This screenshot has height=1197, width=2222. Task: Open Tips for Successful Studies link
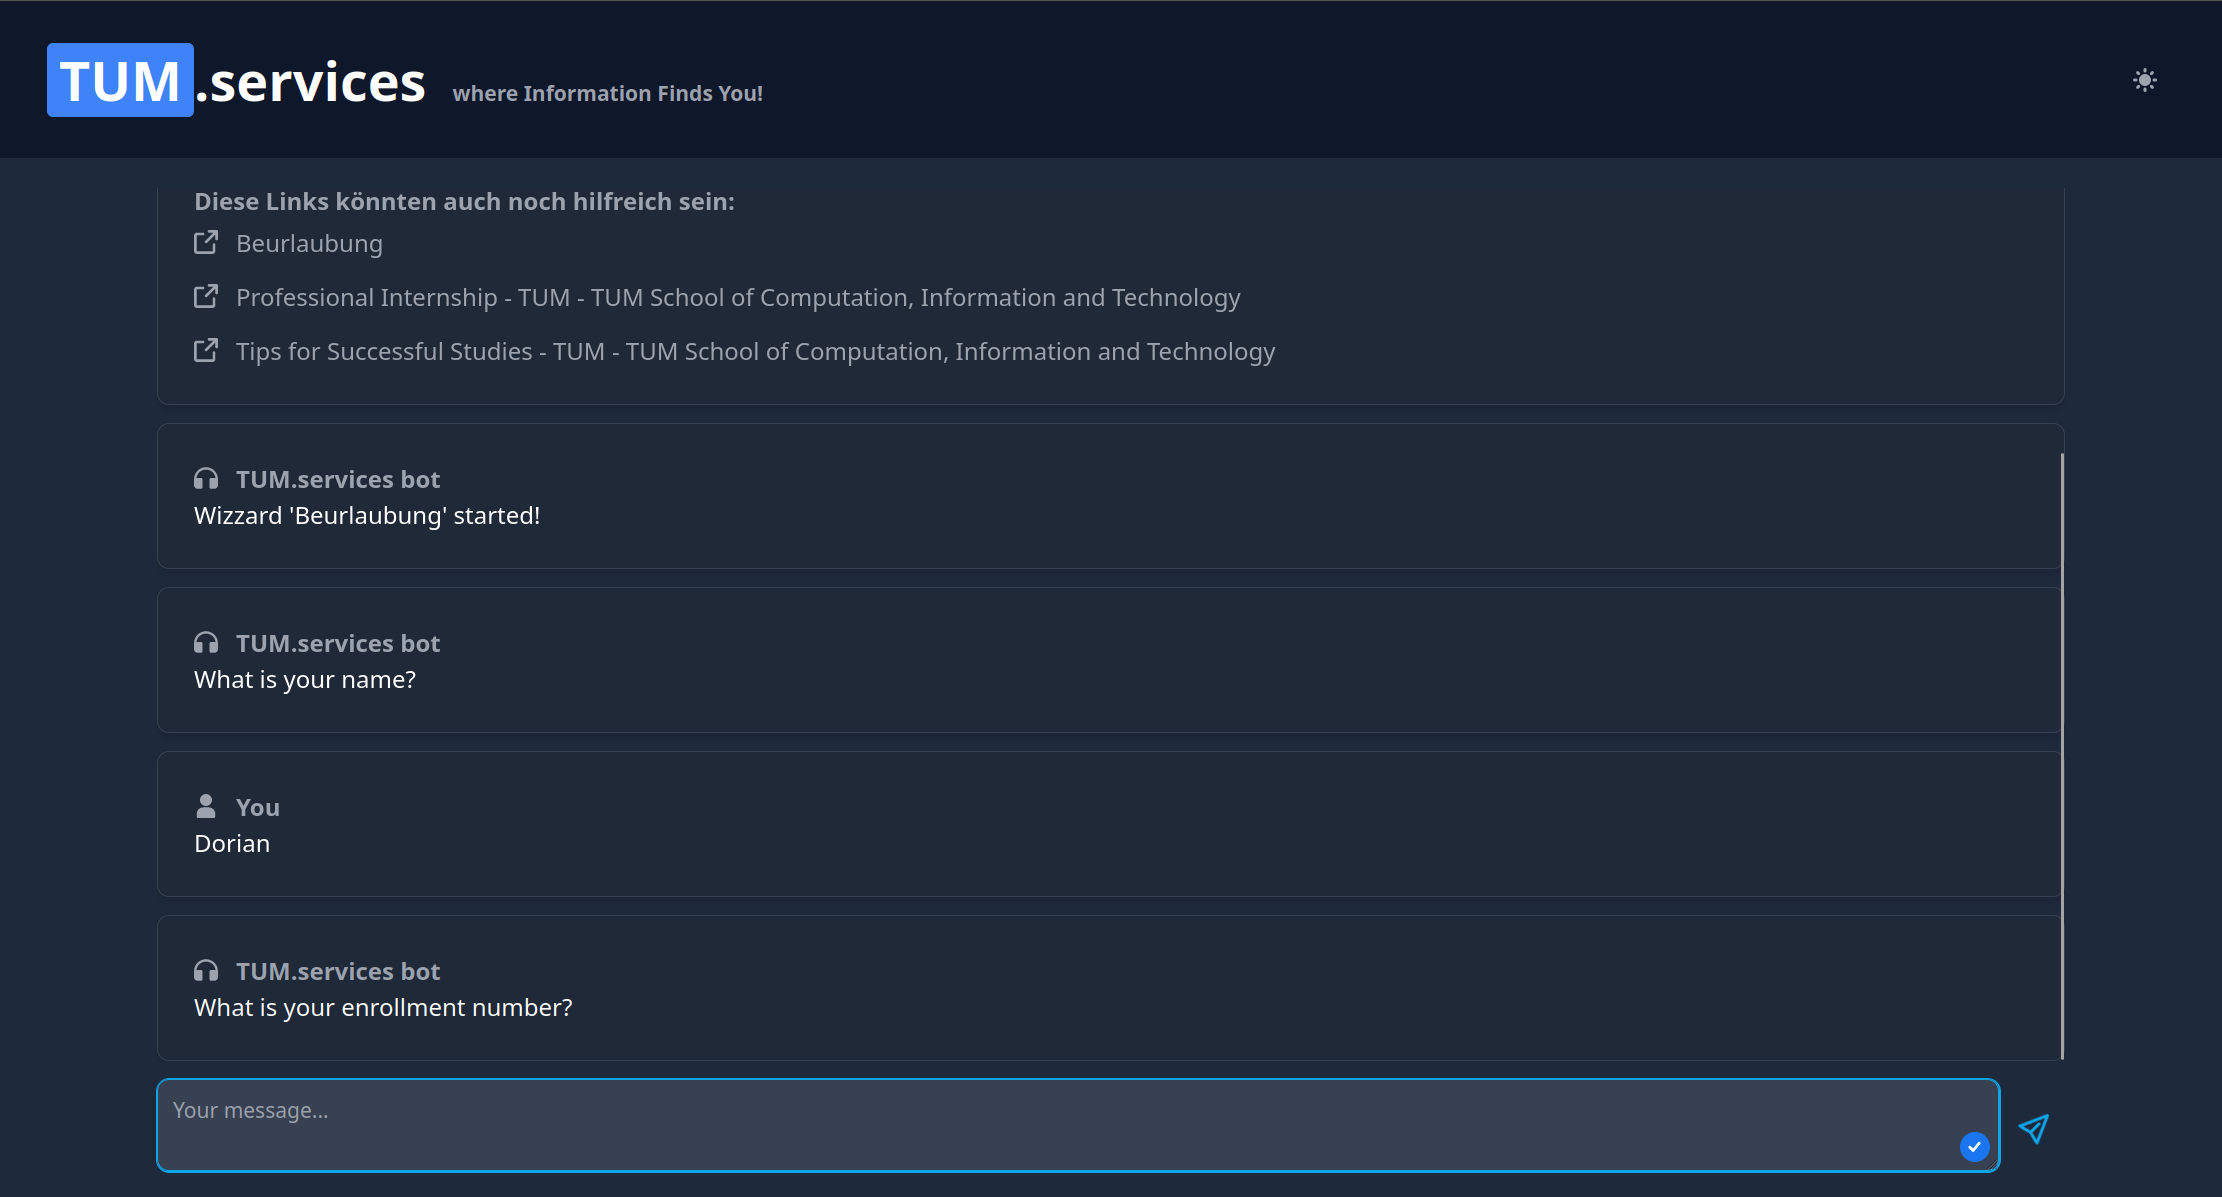click(755, 352)
